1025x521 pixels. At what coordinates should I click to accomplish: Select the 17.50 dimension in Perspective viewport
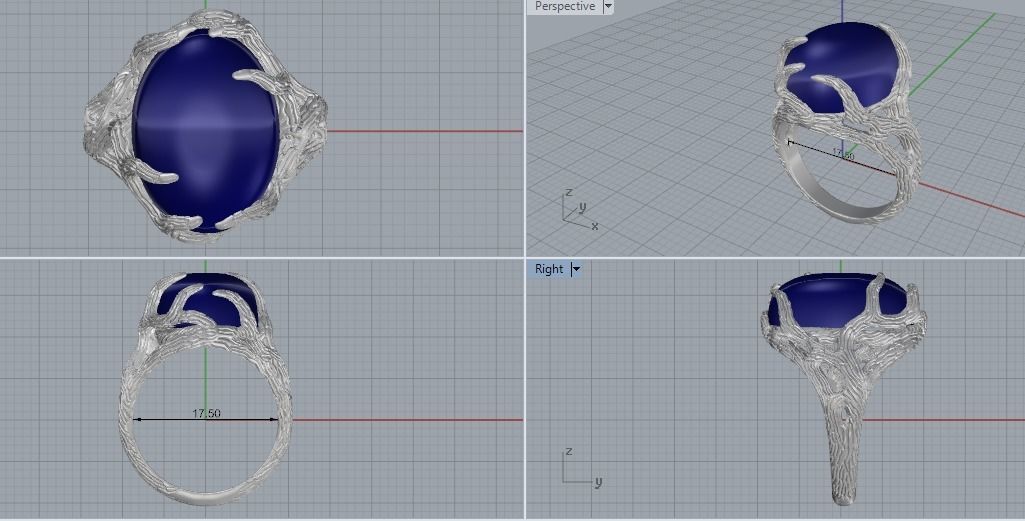tap(843, 154)
